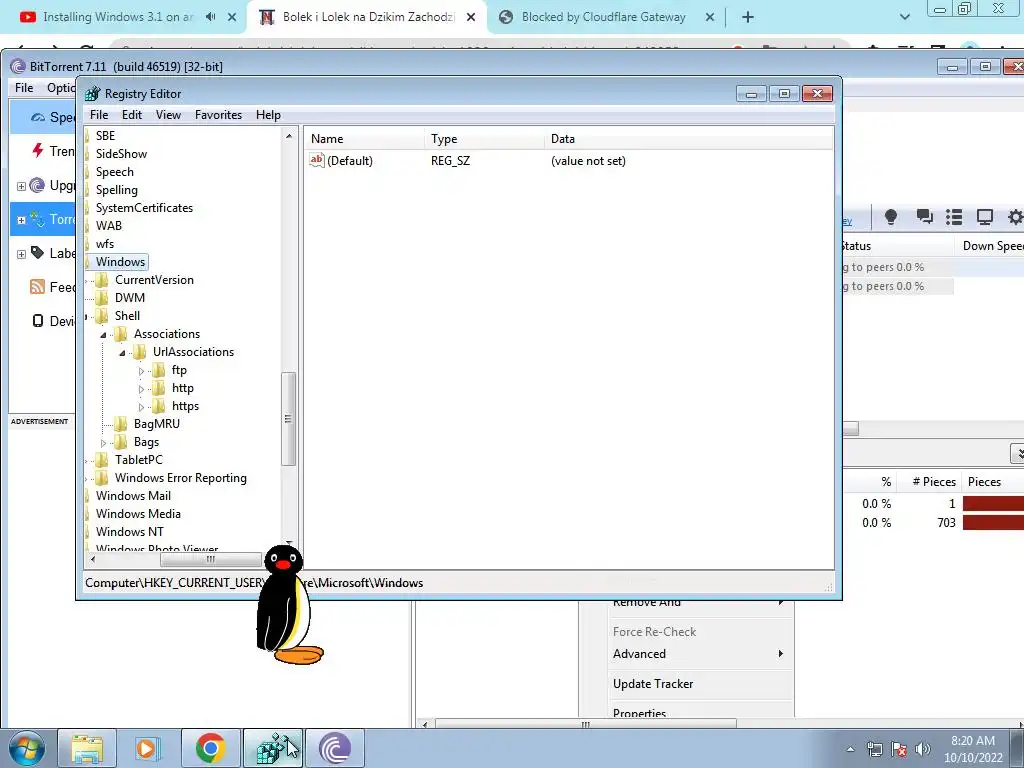Select the Spelling registry key
This screenshot has height=768, width=1024.
[x=116, y=190]
